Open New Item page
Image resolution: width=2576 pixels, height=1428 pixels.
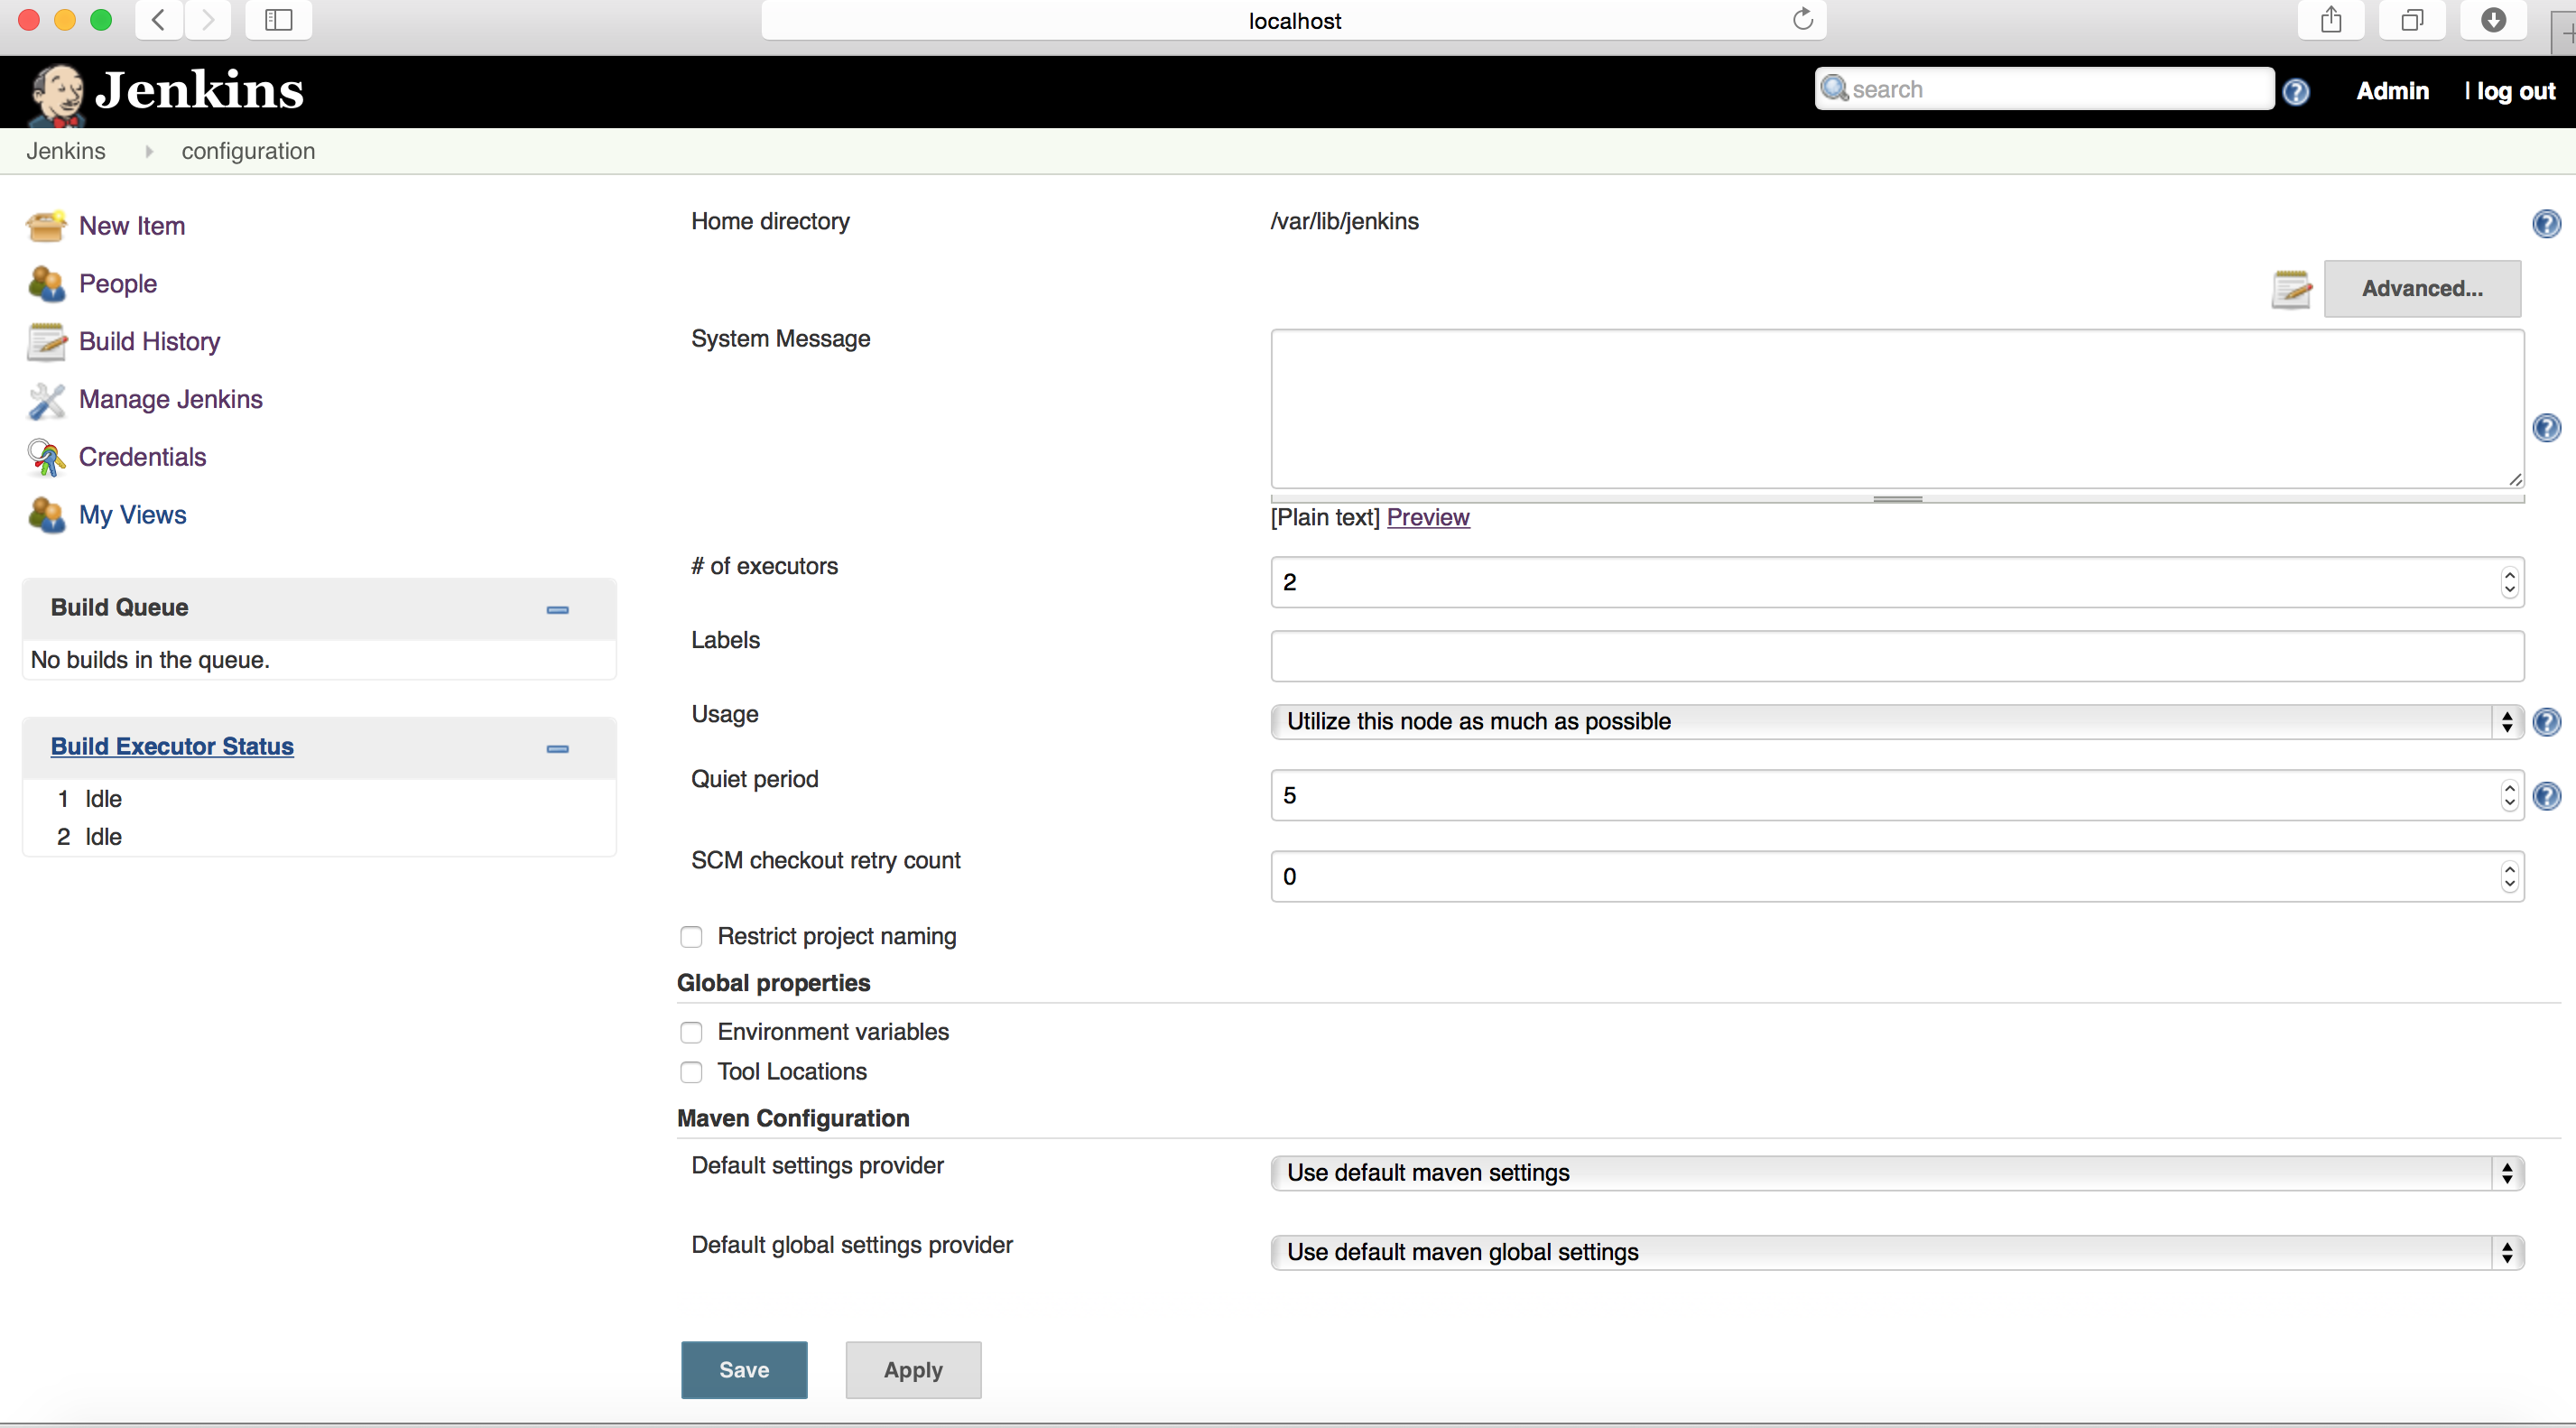(x=132, y=226)
